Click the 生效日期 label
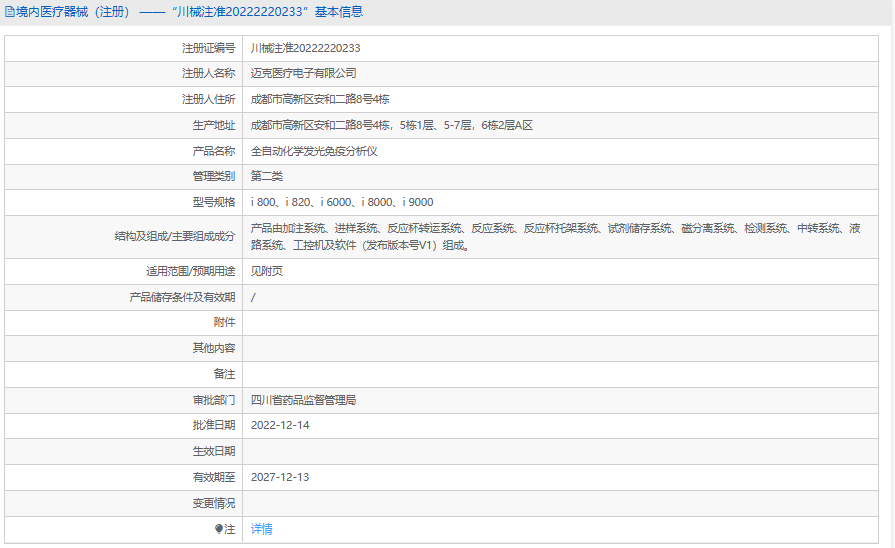The width and height of the screenshot is (895, 548). coord(213,452)
